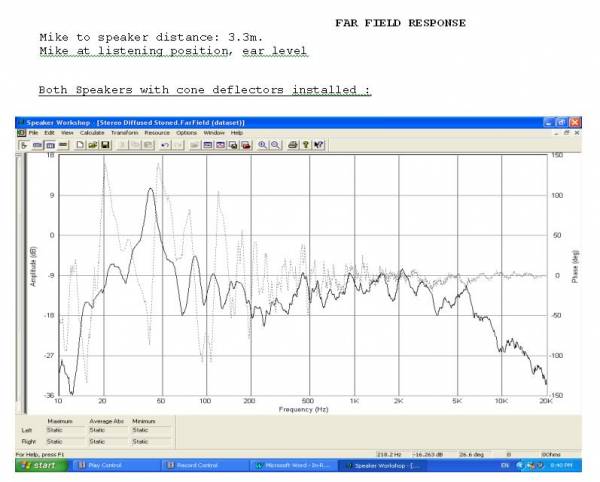
Task: Click the Right Maximum Static field
Action: tap(64, 442)
